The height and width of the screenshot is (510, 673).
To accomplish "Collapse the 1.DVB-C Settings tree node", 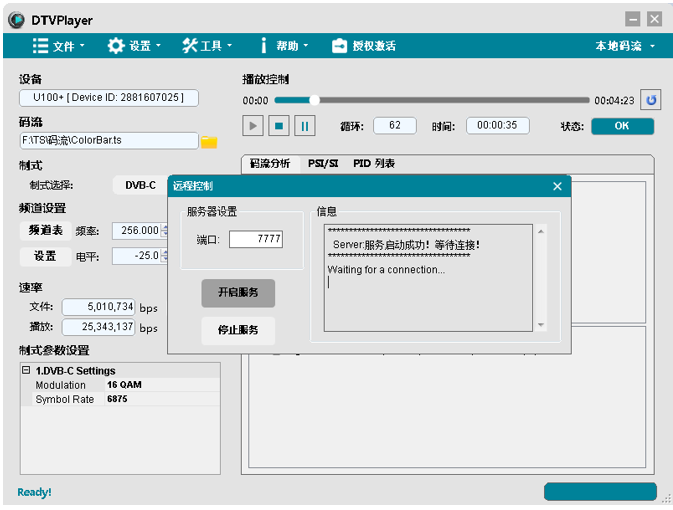I will [x=26, y=370].
